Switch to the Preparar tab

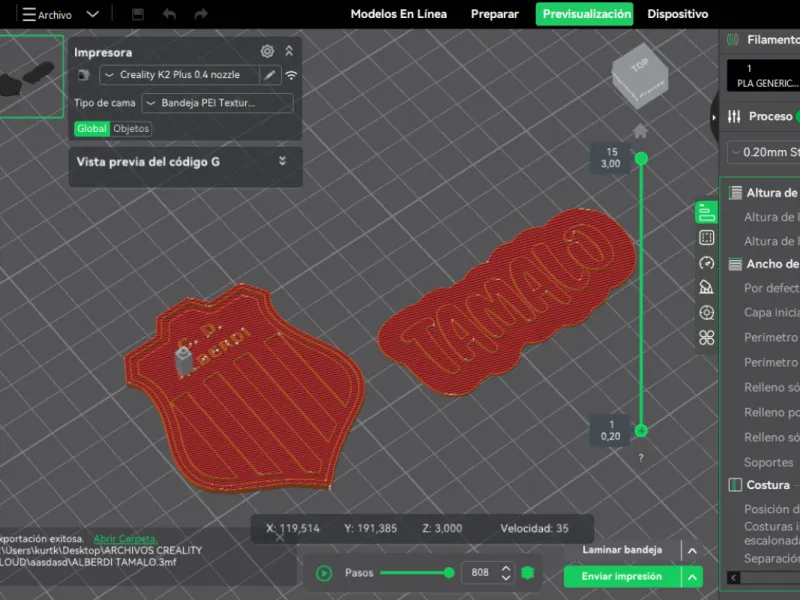click(494, 14)
